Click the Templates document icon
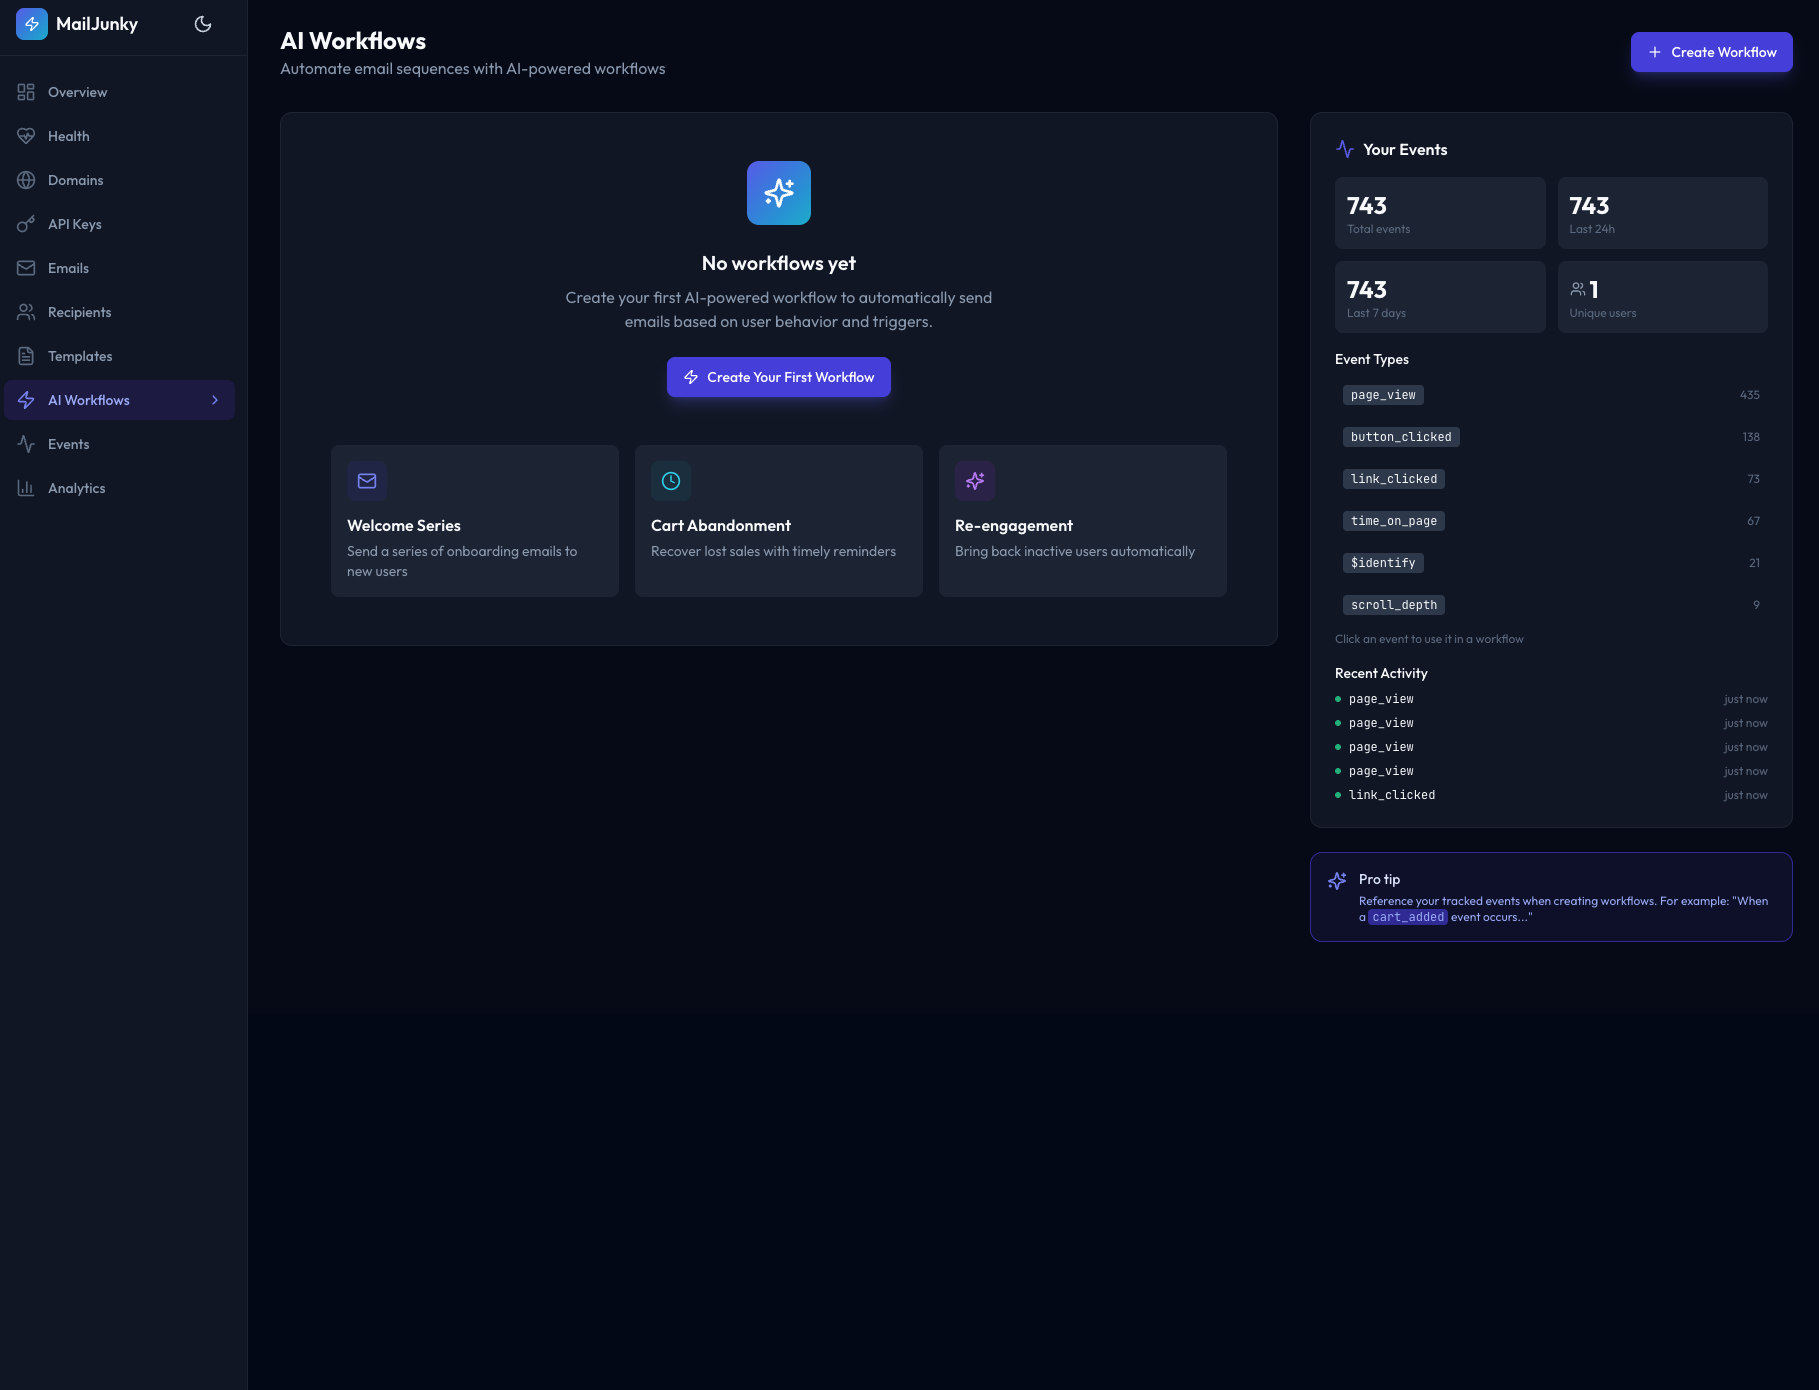Viewport: 1819px width, 1390px height. click(27, 356)
